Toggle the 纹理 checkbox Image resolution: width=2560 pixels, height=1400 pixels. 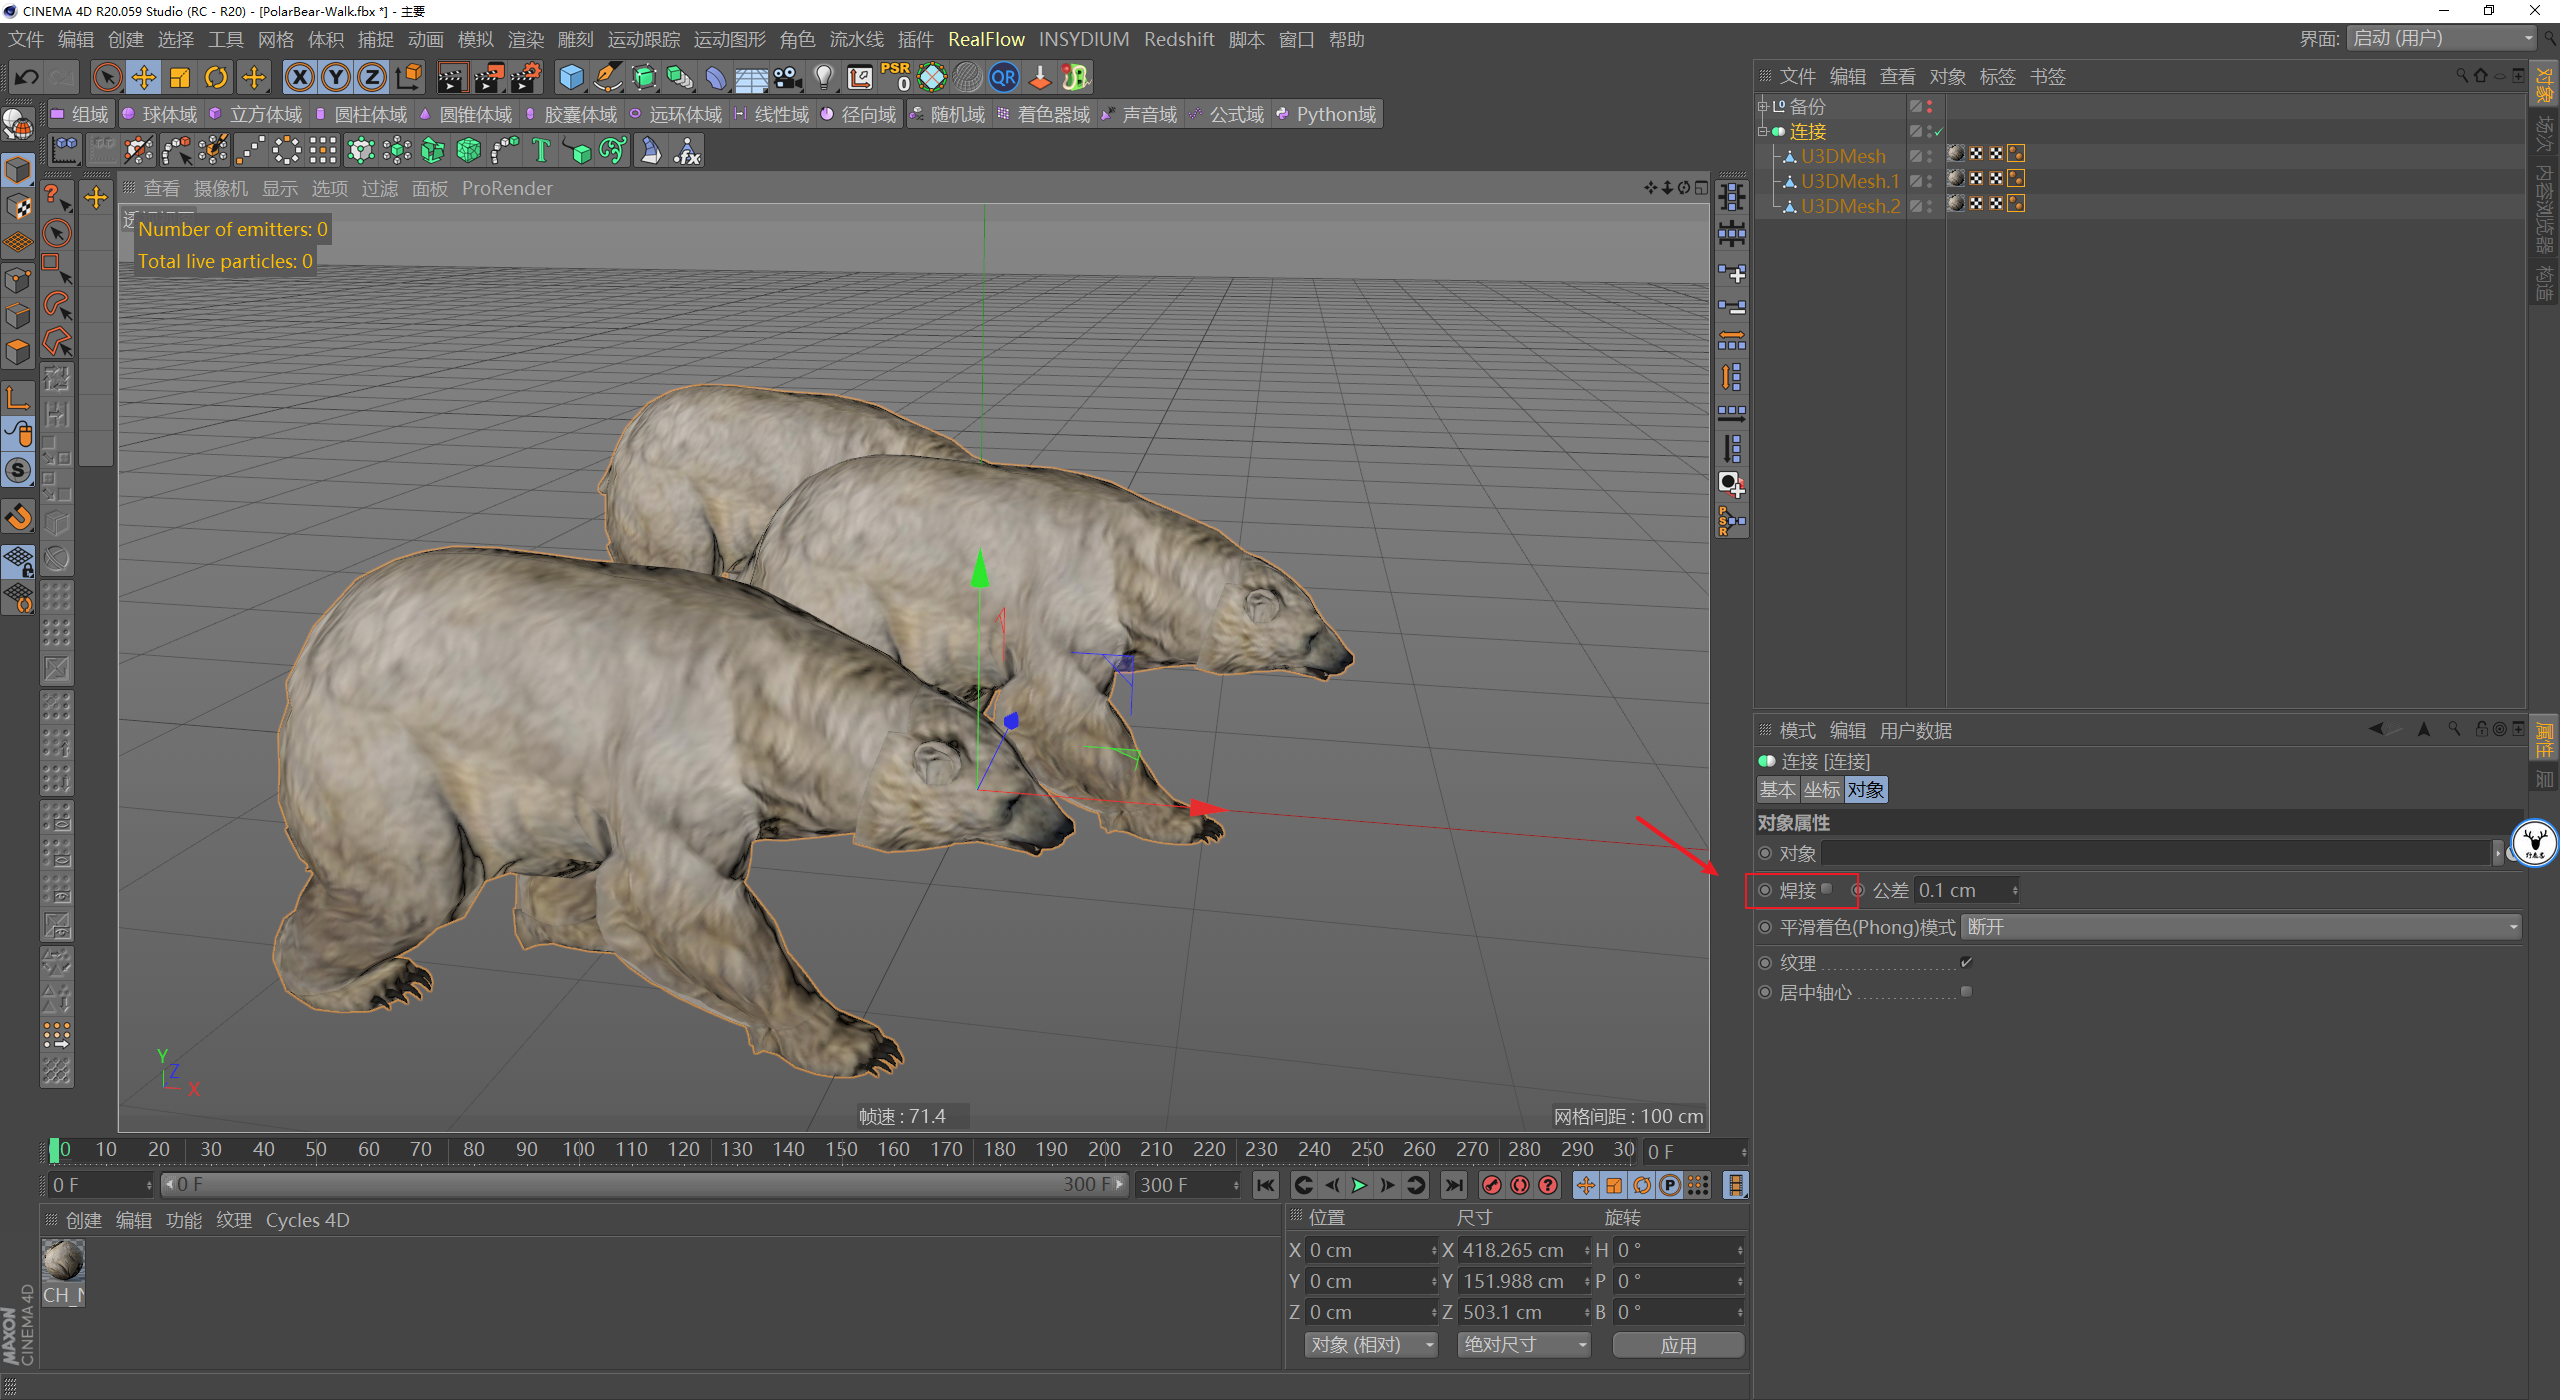point(1966,962)
